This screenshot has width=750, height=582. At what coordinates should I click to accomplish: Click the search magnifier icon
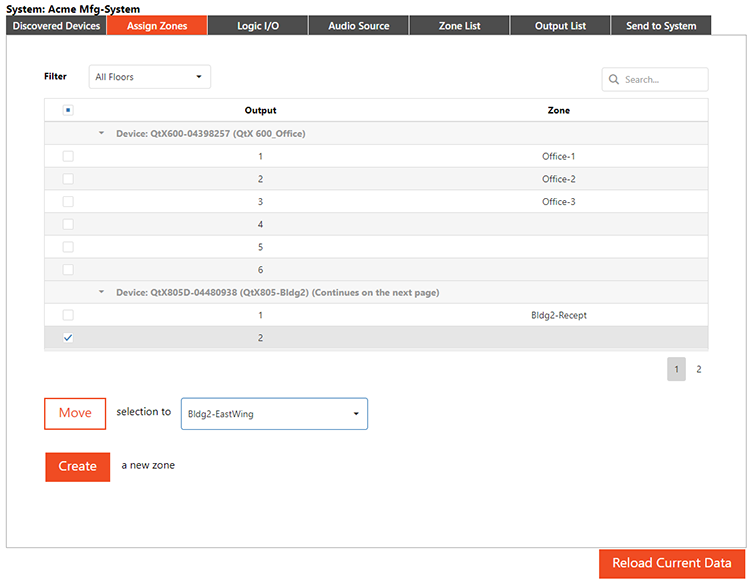point(614,79)
